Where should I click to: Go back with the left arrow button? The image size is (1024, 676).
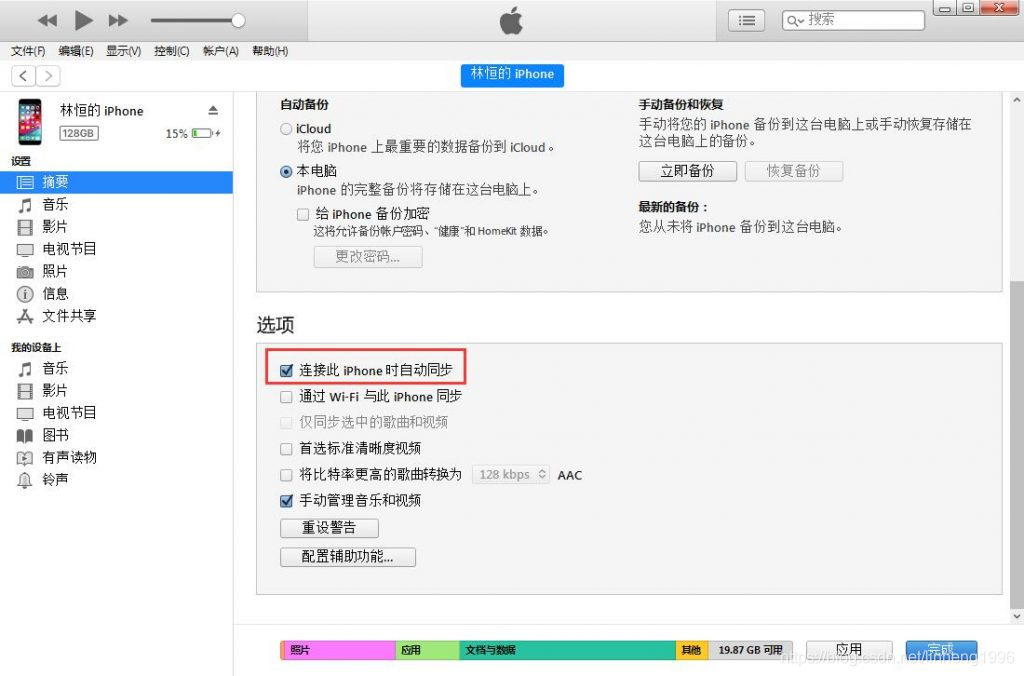tap(23, 76)
